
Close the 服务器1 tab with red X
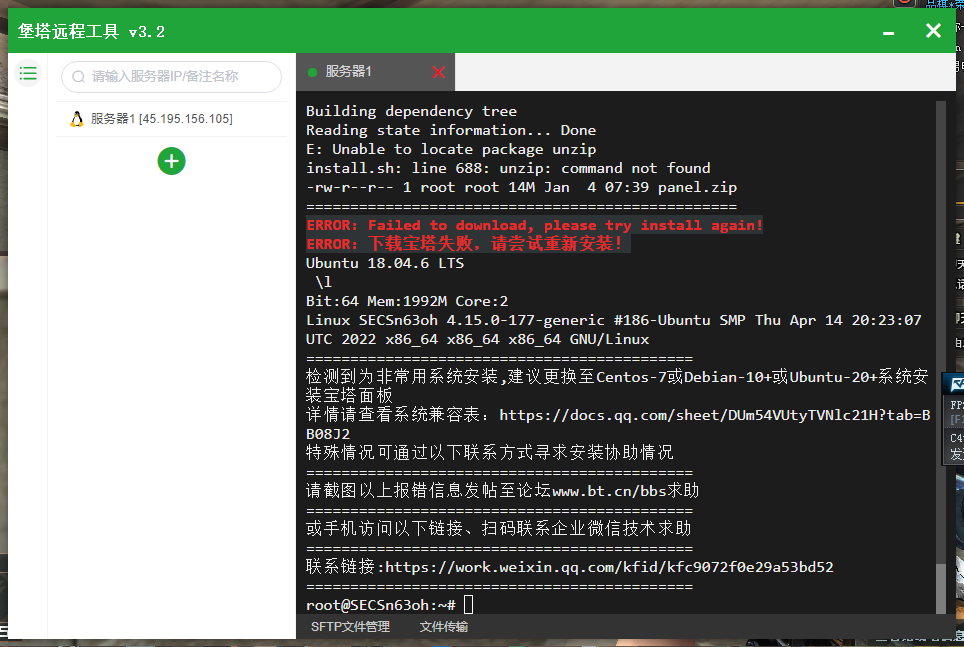point(438,73)
